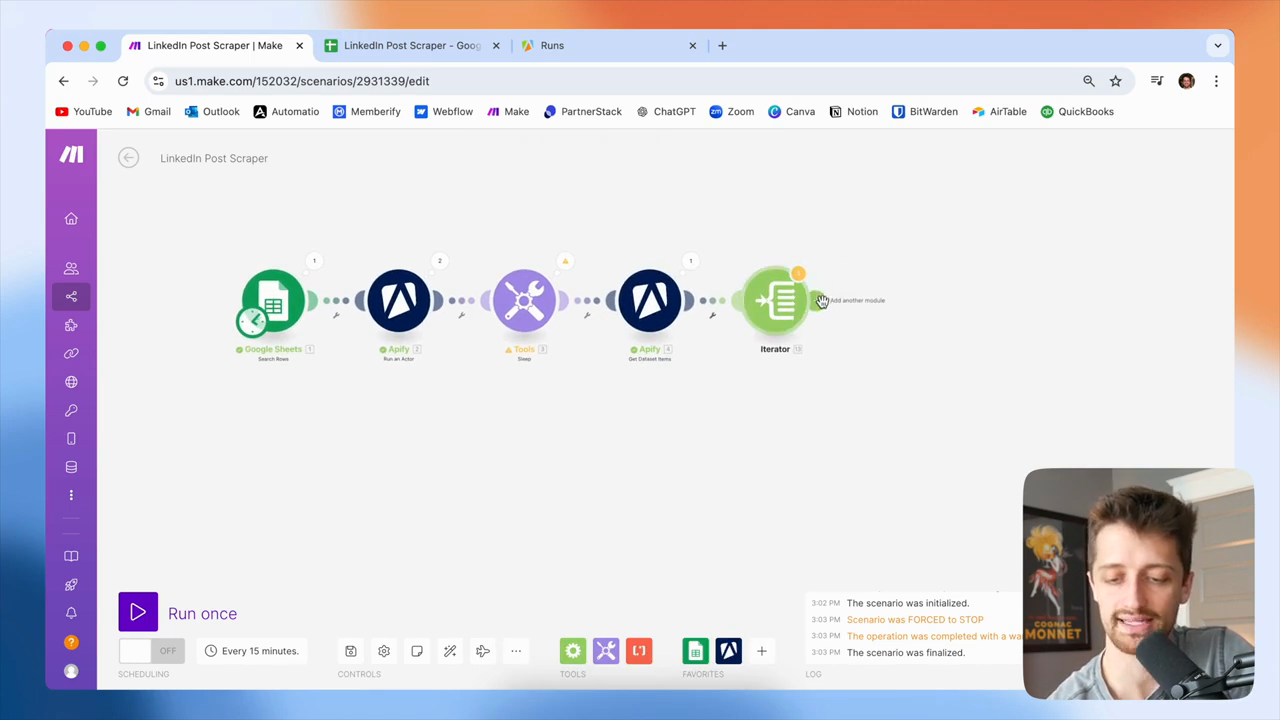1280x720 pixels.
Task: Expand the sidebar More dots menu
Action: click(x=71, y=495)
